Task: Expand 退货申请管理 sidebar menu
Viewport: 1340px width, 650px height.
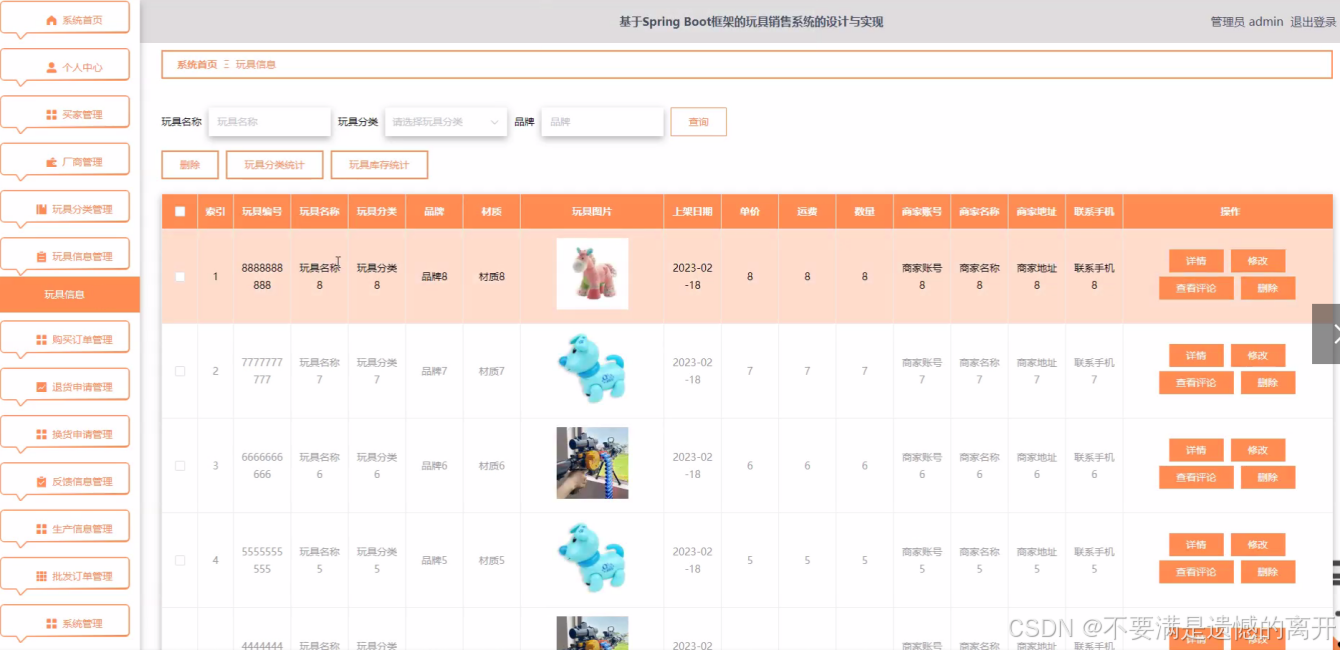Action: pos(65,387)
